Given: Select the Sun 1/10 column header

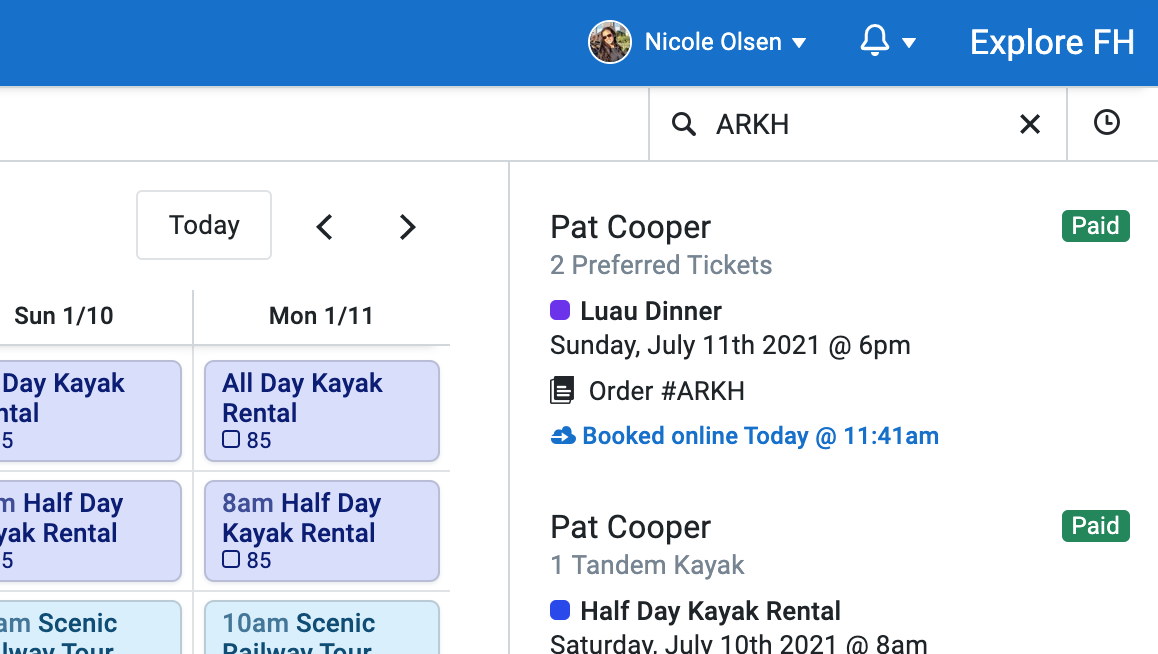Looking at the screenshot, I should [64, 316].
